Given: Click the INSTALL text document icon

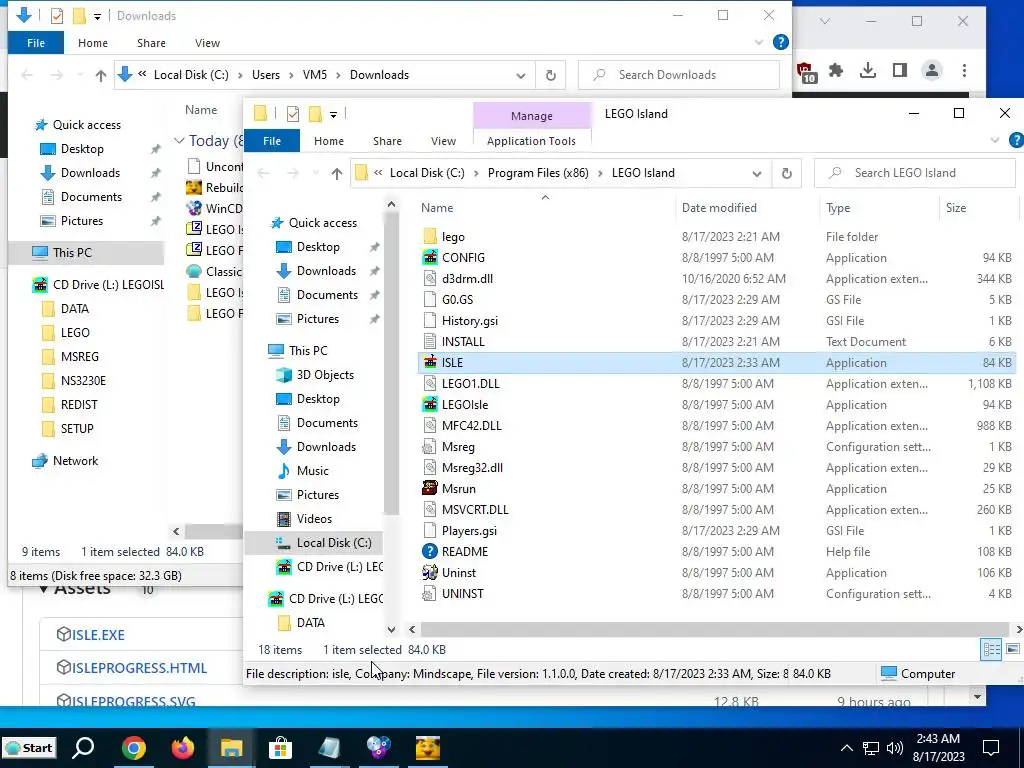Looking at the screenshot, I should (430, 342).
